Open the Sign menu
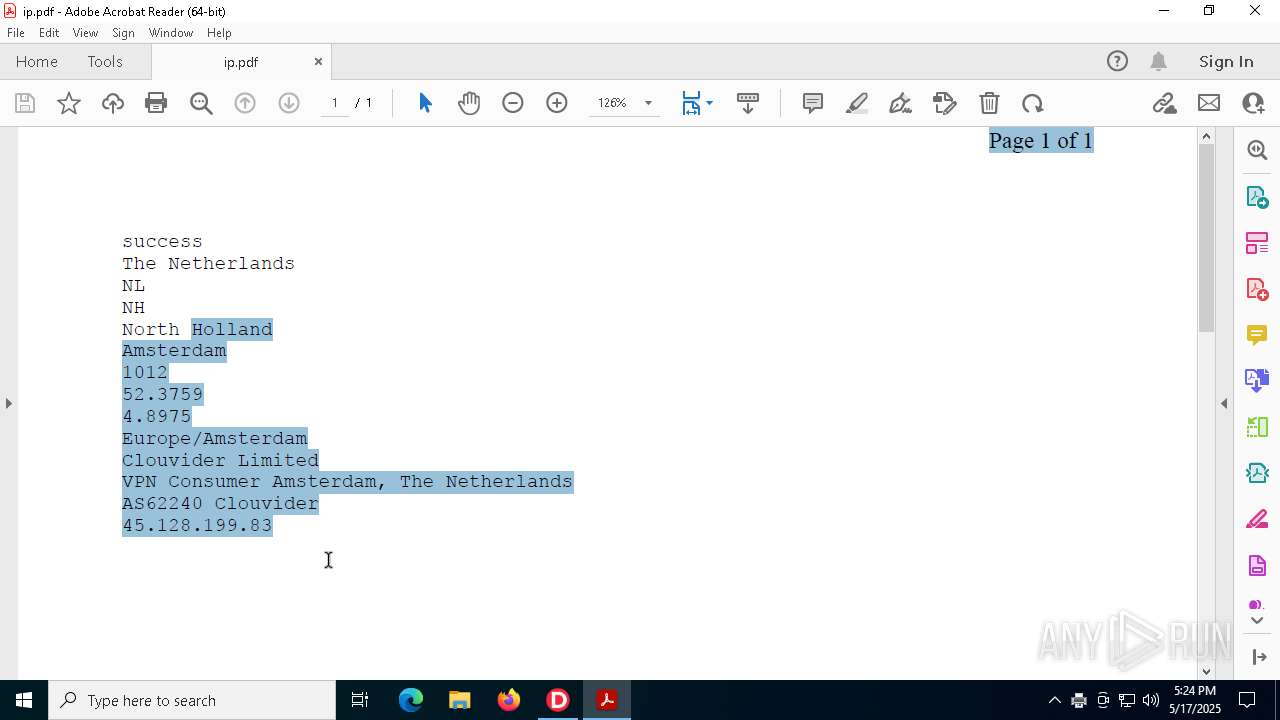 coord(123,33)
